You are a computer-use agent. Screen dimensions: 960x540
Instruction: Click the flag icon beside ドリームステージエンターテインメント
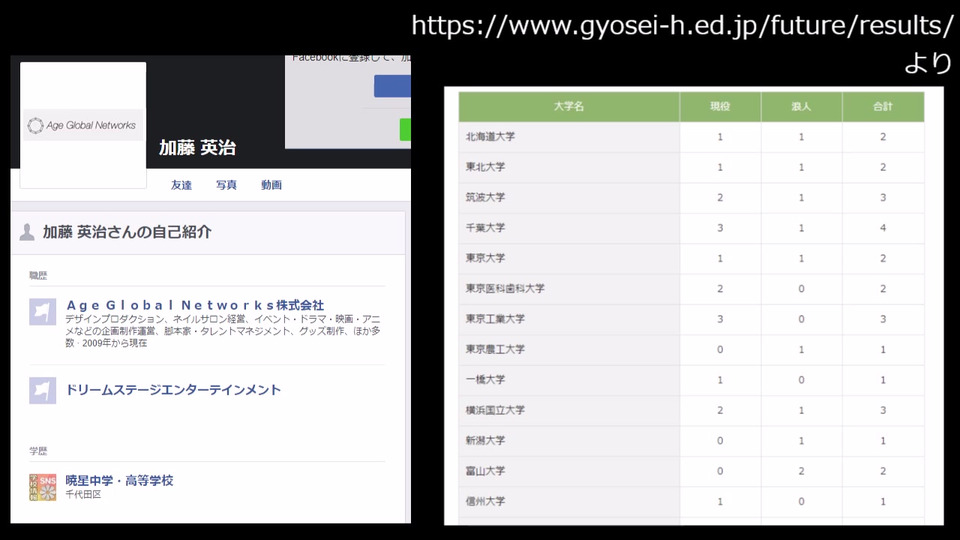[x=43, y=391]
